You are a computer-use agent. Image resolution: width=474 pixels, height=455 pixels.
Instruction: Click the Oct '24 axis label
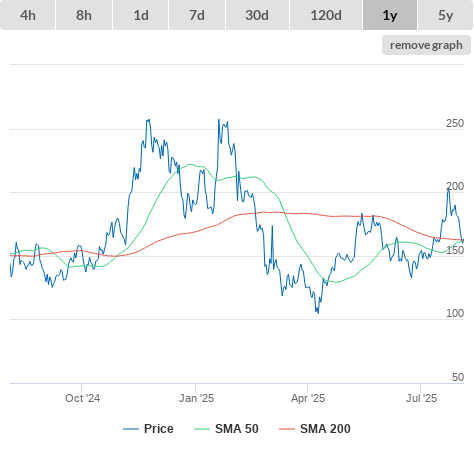coord(82,398)
